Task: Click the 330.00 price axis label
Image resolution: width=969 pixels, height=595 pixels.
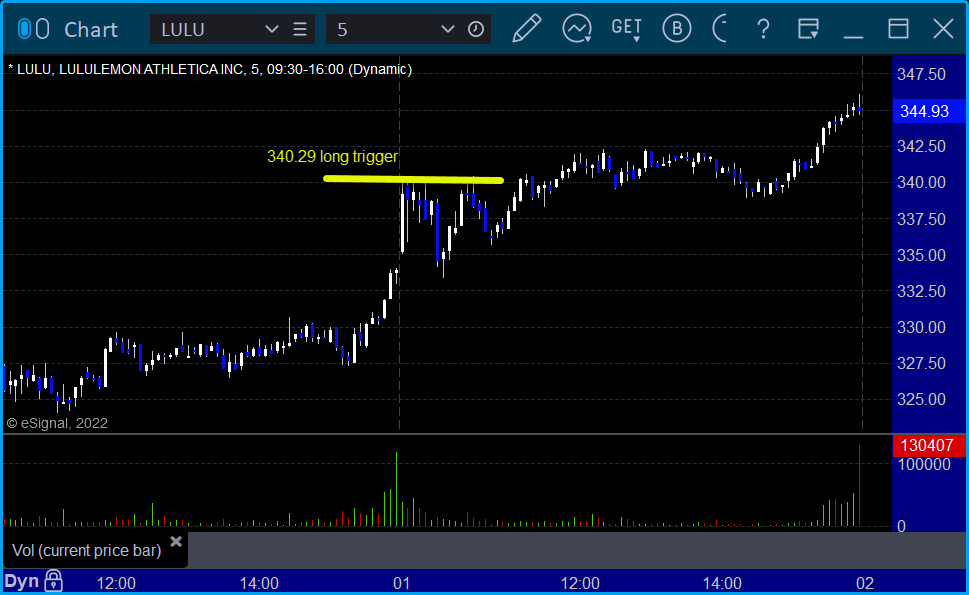Action: point(921,327)
